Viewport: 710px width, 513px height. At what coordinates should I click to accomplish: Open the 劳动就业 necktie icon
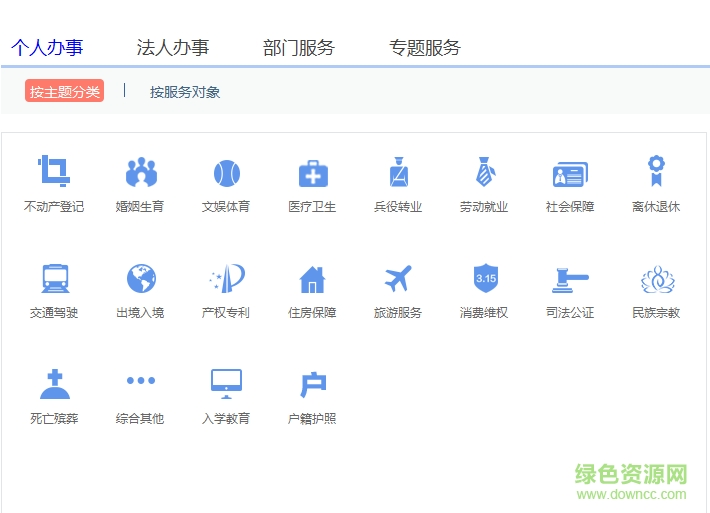coord(485,174)
